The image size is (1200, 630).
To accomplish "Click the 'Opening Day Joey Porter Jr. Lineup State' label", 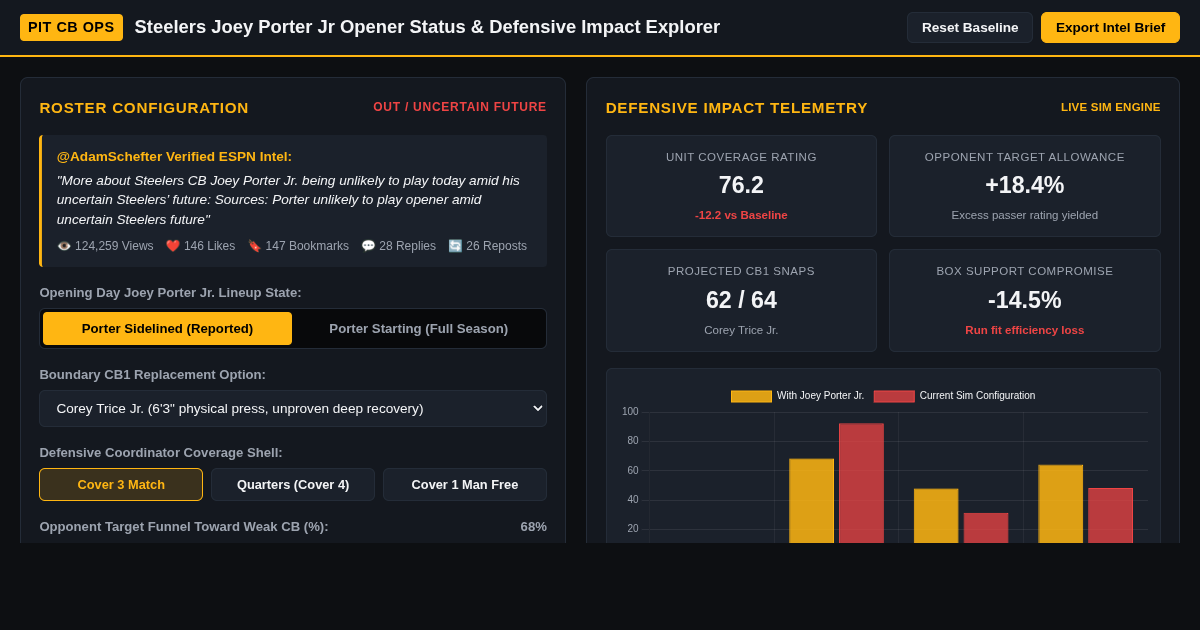I will point(170,292).
